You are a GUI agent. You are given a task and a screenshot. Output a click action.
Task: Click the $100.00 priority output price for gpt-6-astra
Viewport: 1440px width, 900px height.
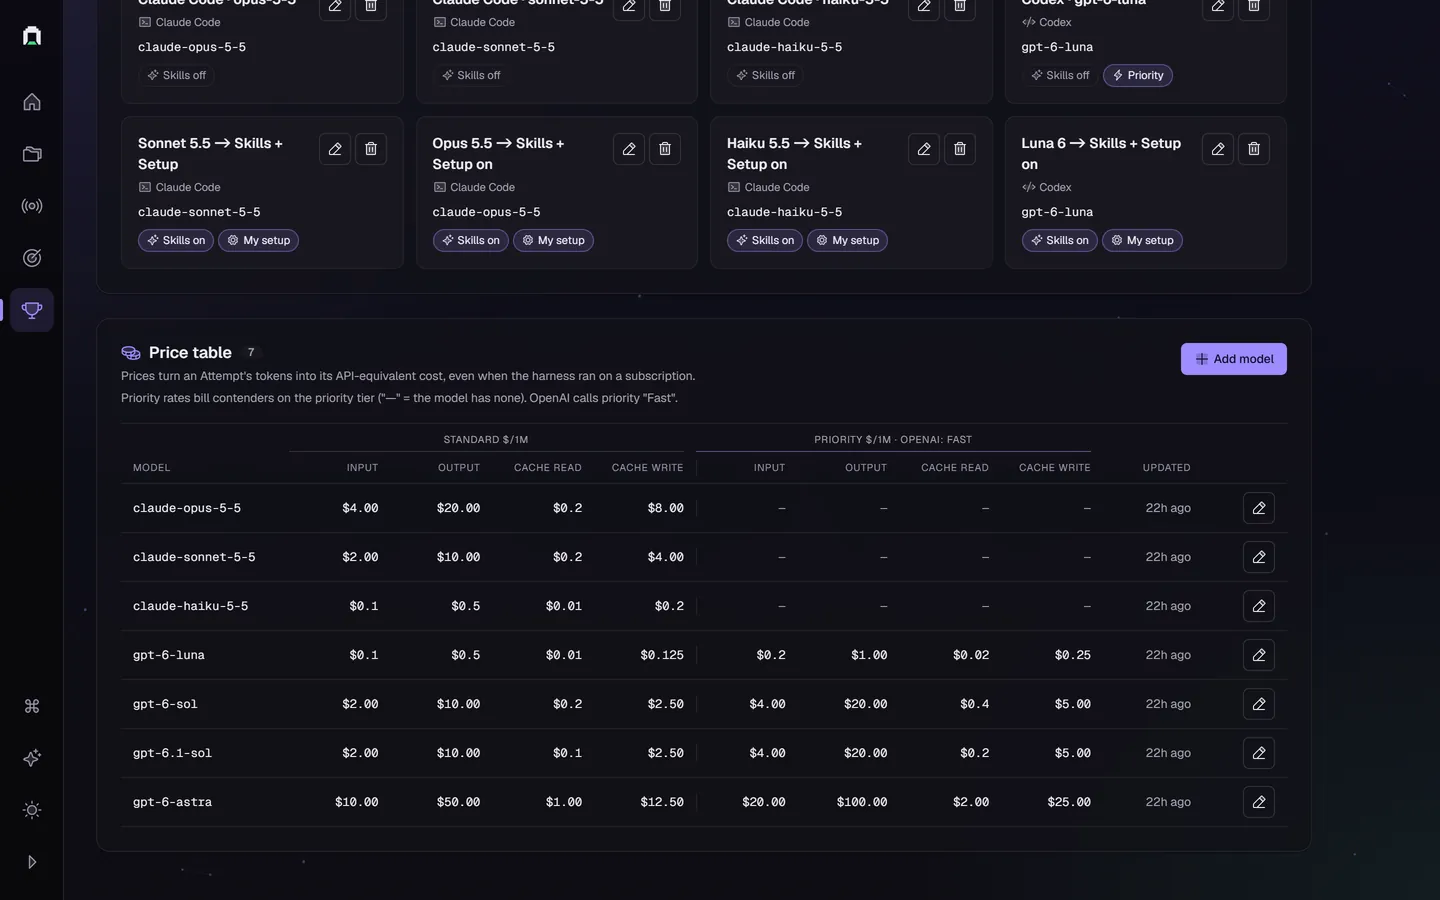(x=862, y=802)
